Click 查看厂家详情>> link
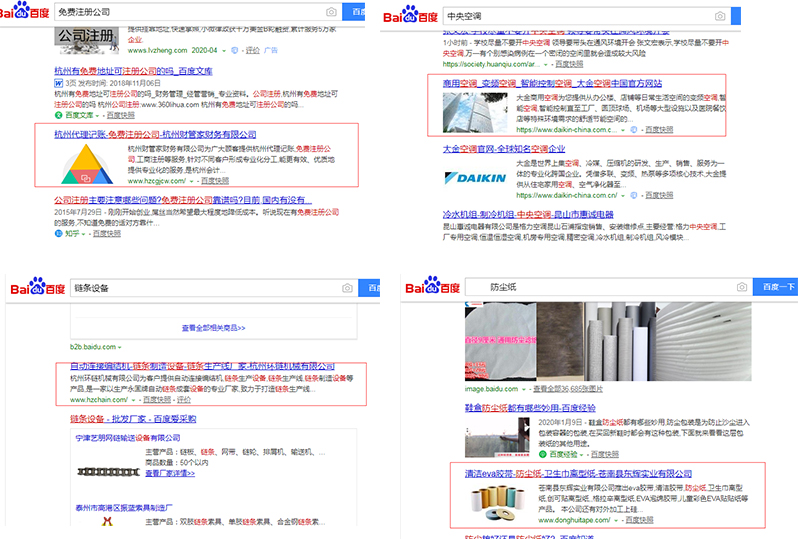The image size is (800, 539). 170,473
